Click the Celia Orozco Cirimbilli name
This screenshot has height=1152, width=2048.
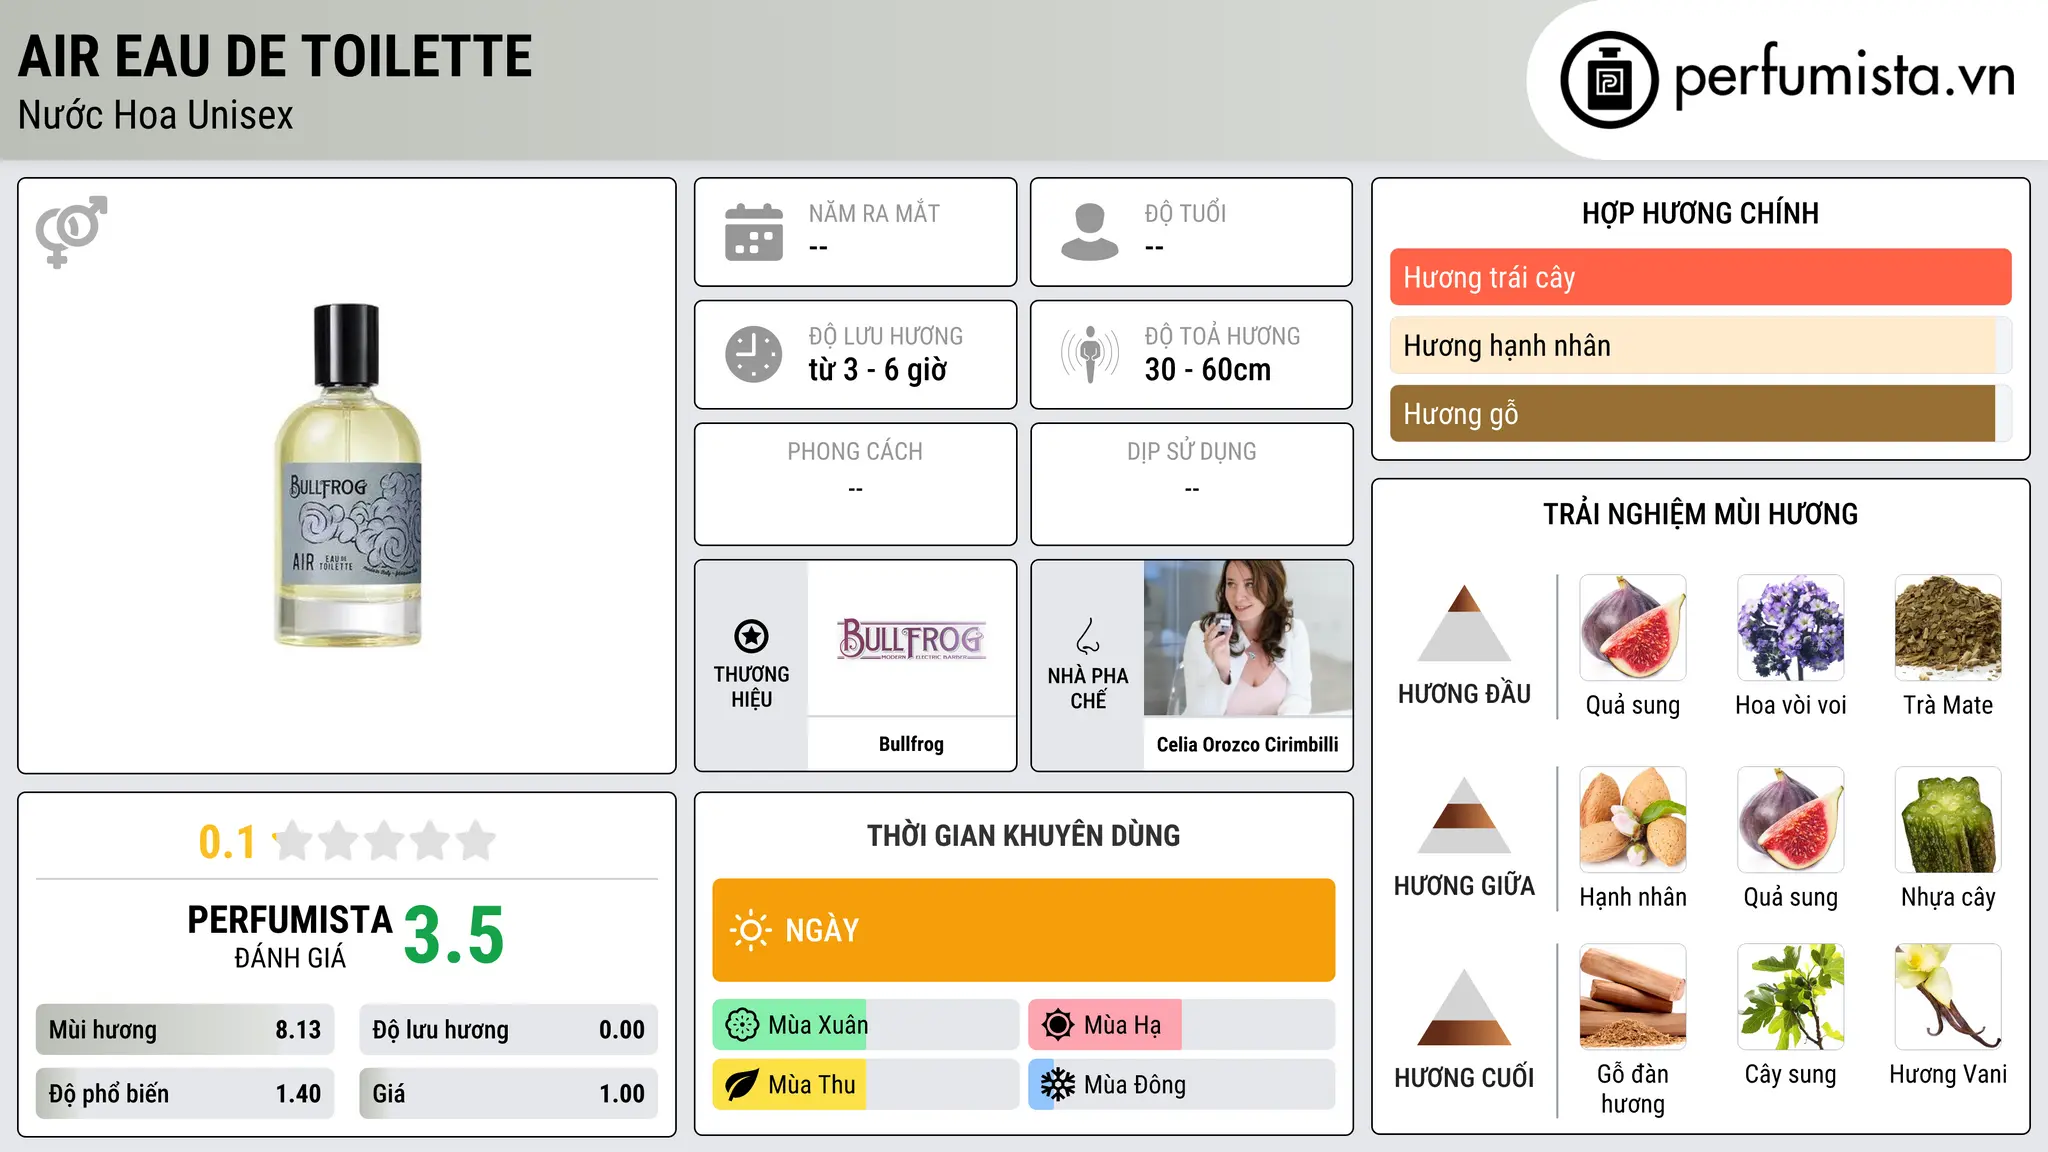coord(1248,745)
